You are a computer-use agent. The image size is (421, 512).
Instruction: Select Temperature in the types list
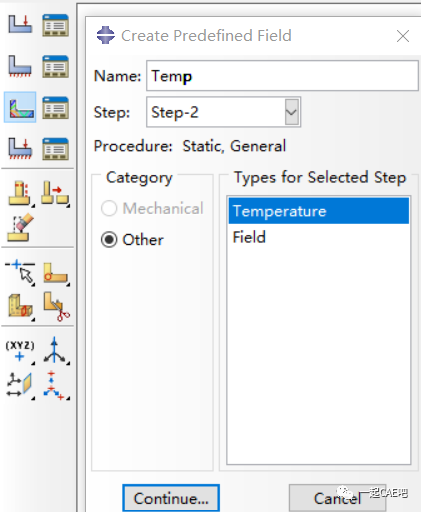tap(319, 211)
